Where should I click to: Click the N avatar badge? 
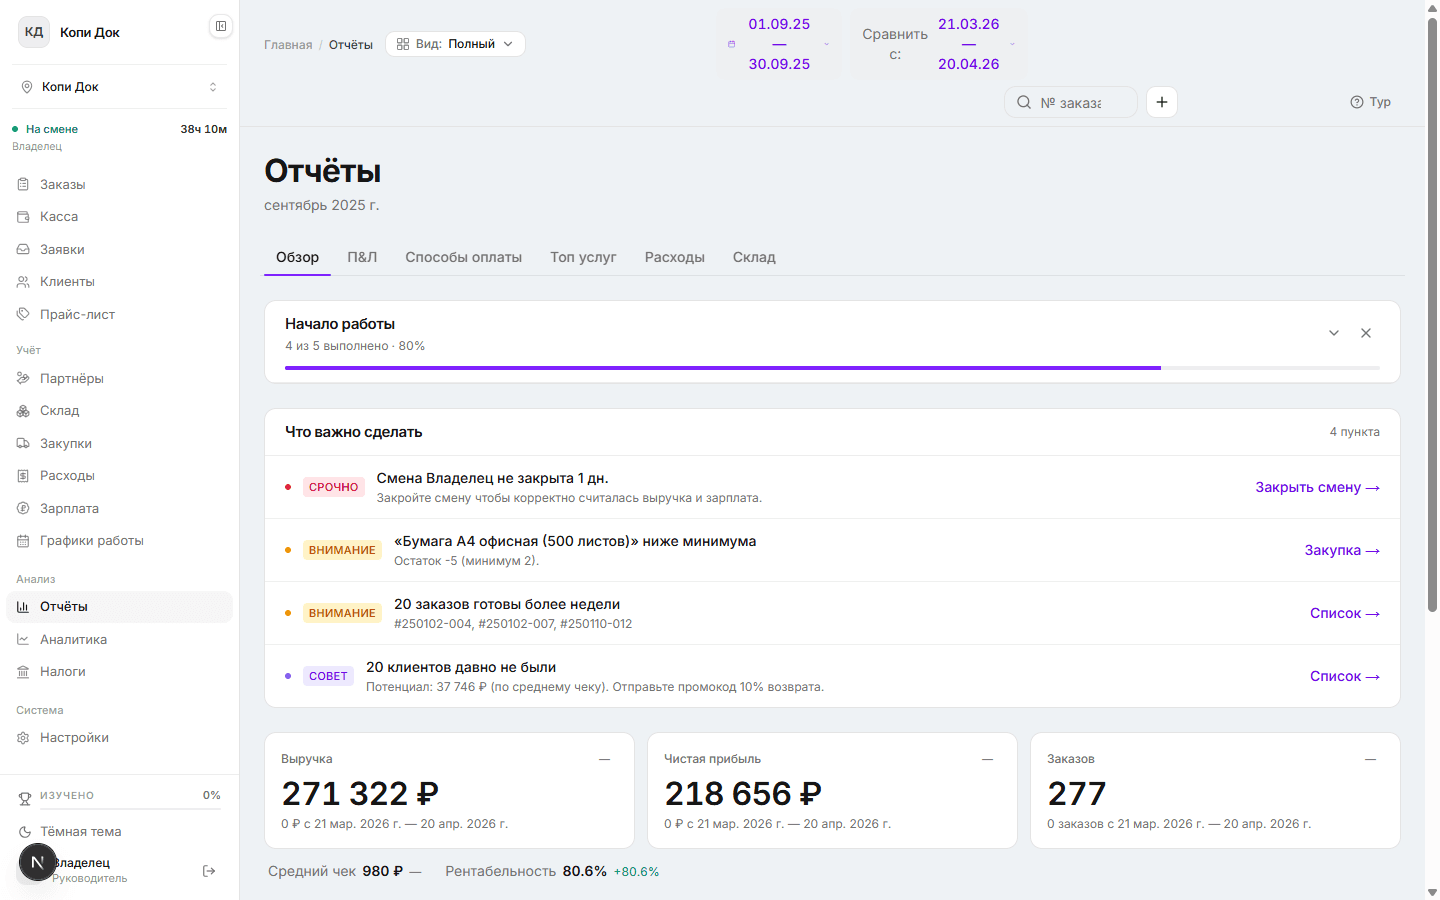point(38,862)
